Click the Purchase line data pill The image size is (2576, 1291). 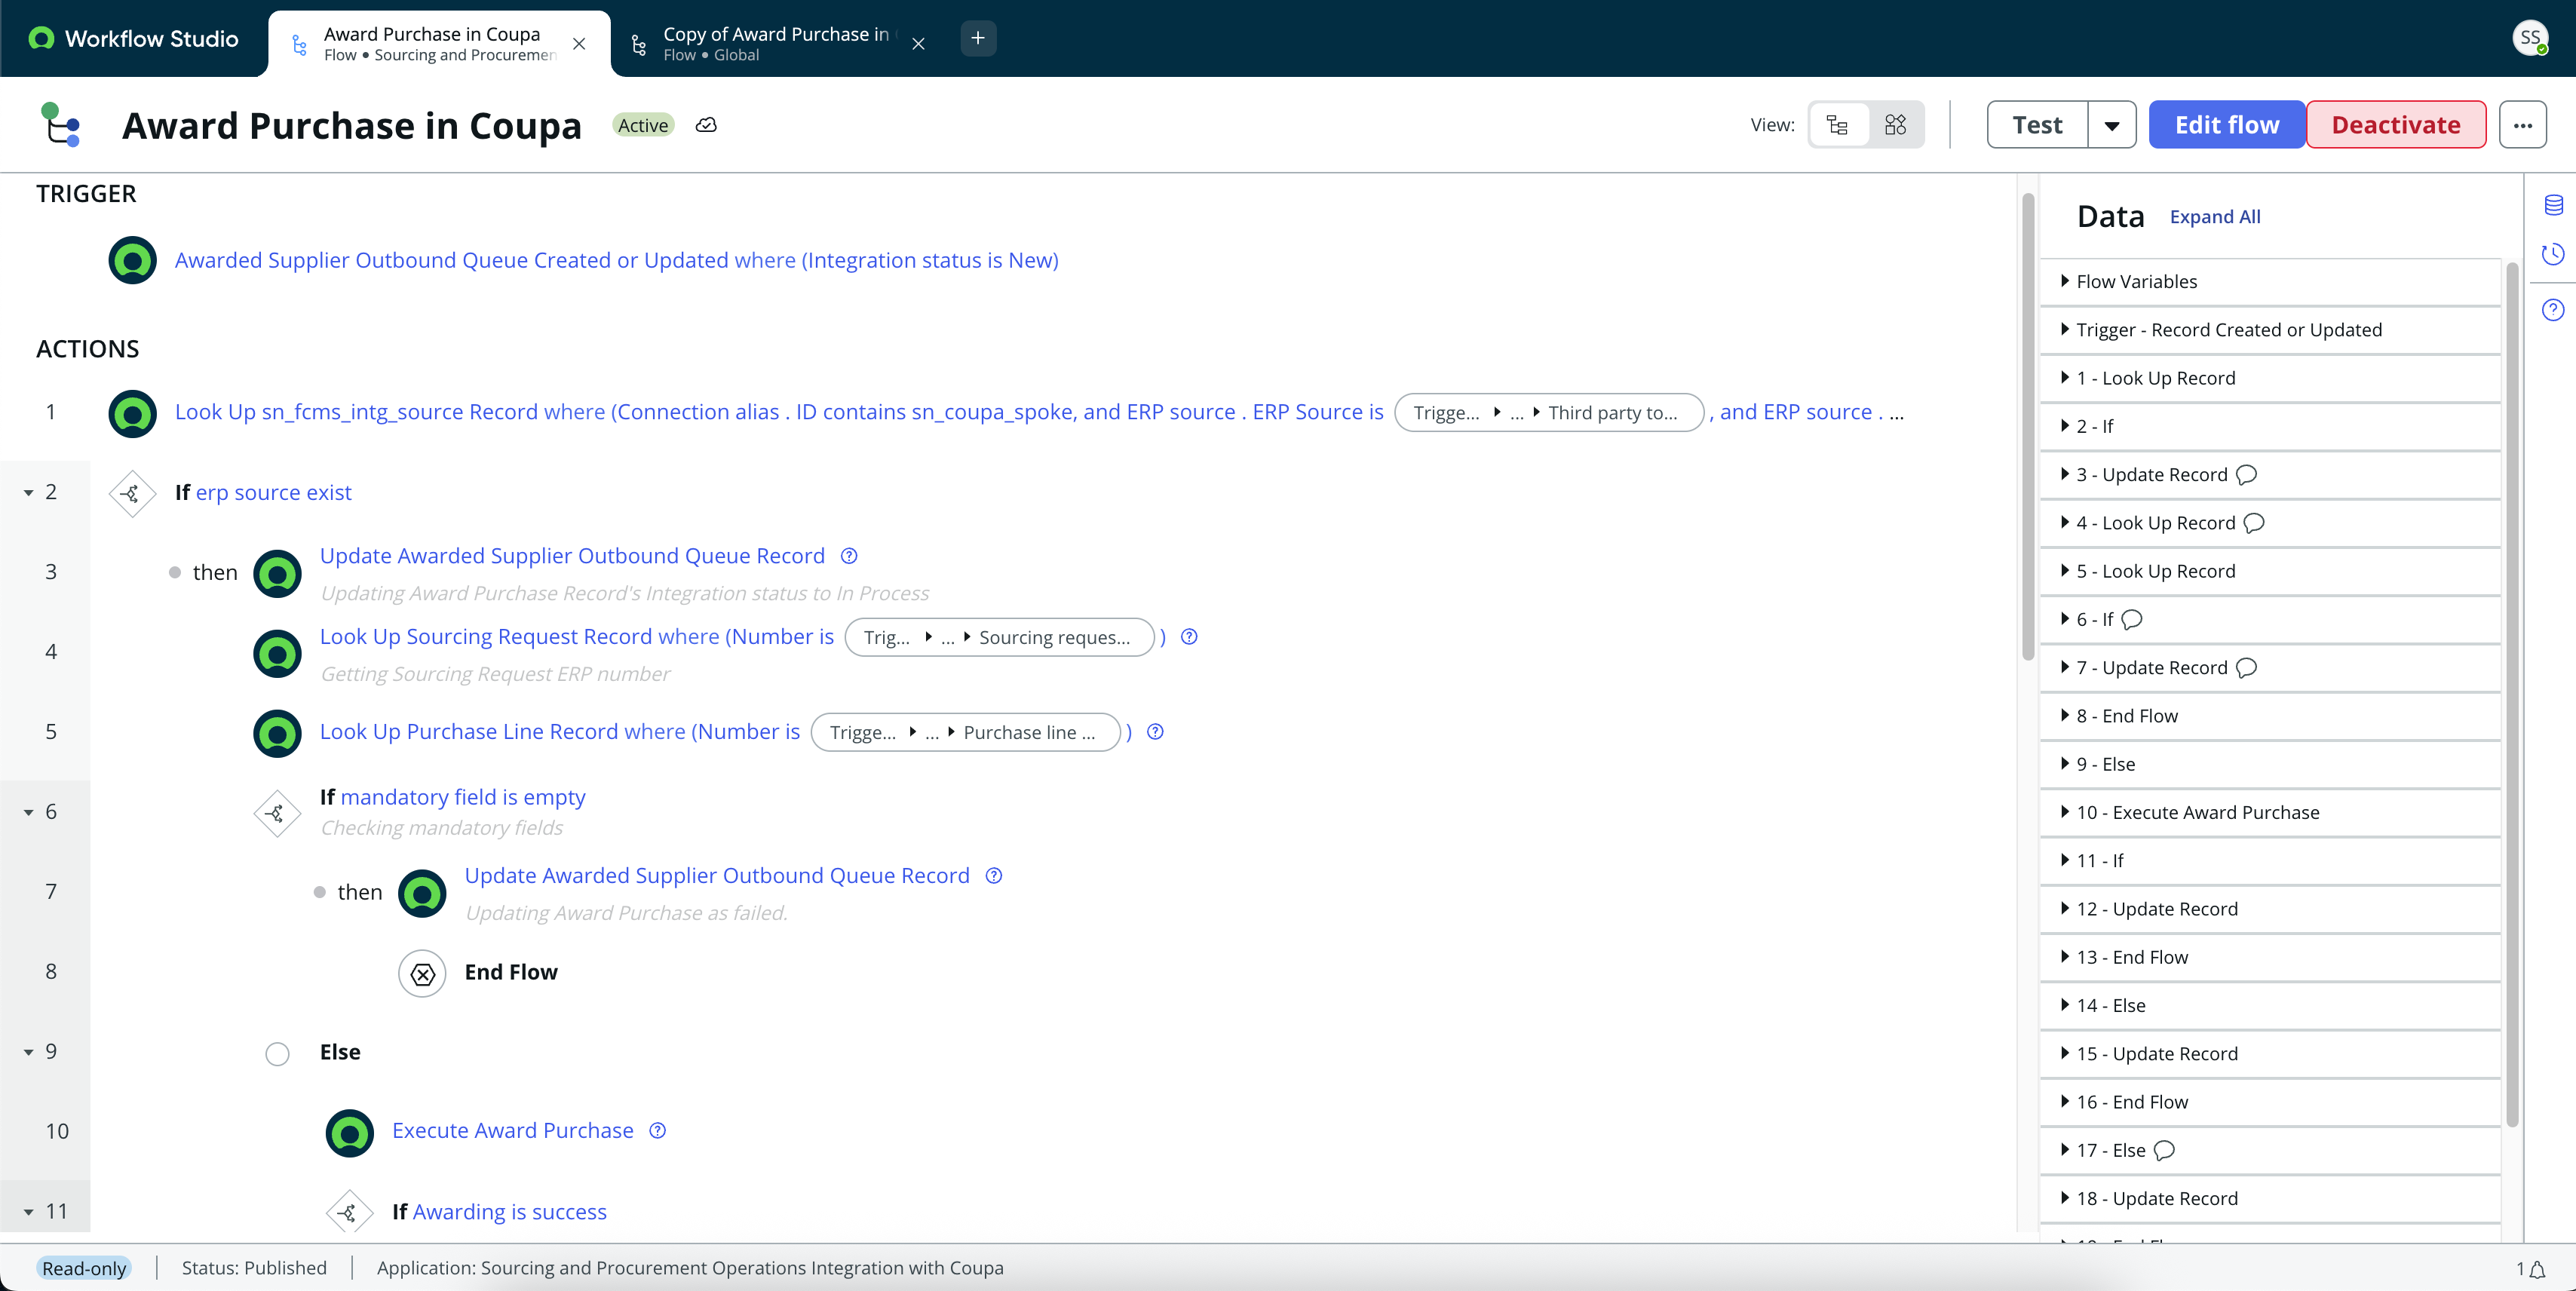[965, 732]
